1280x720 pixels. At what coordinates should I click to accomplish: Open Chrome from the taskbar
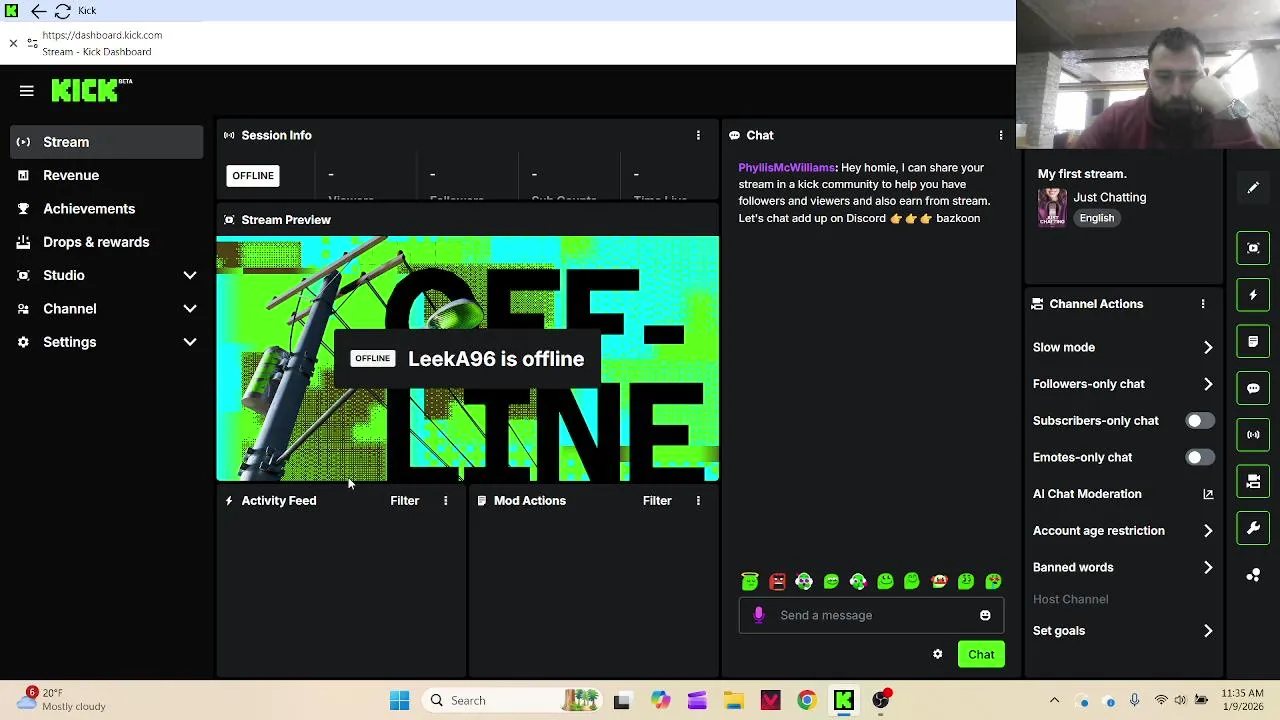(806, 700)
